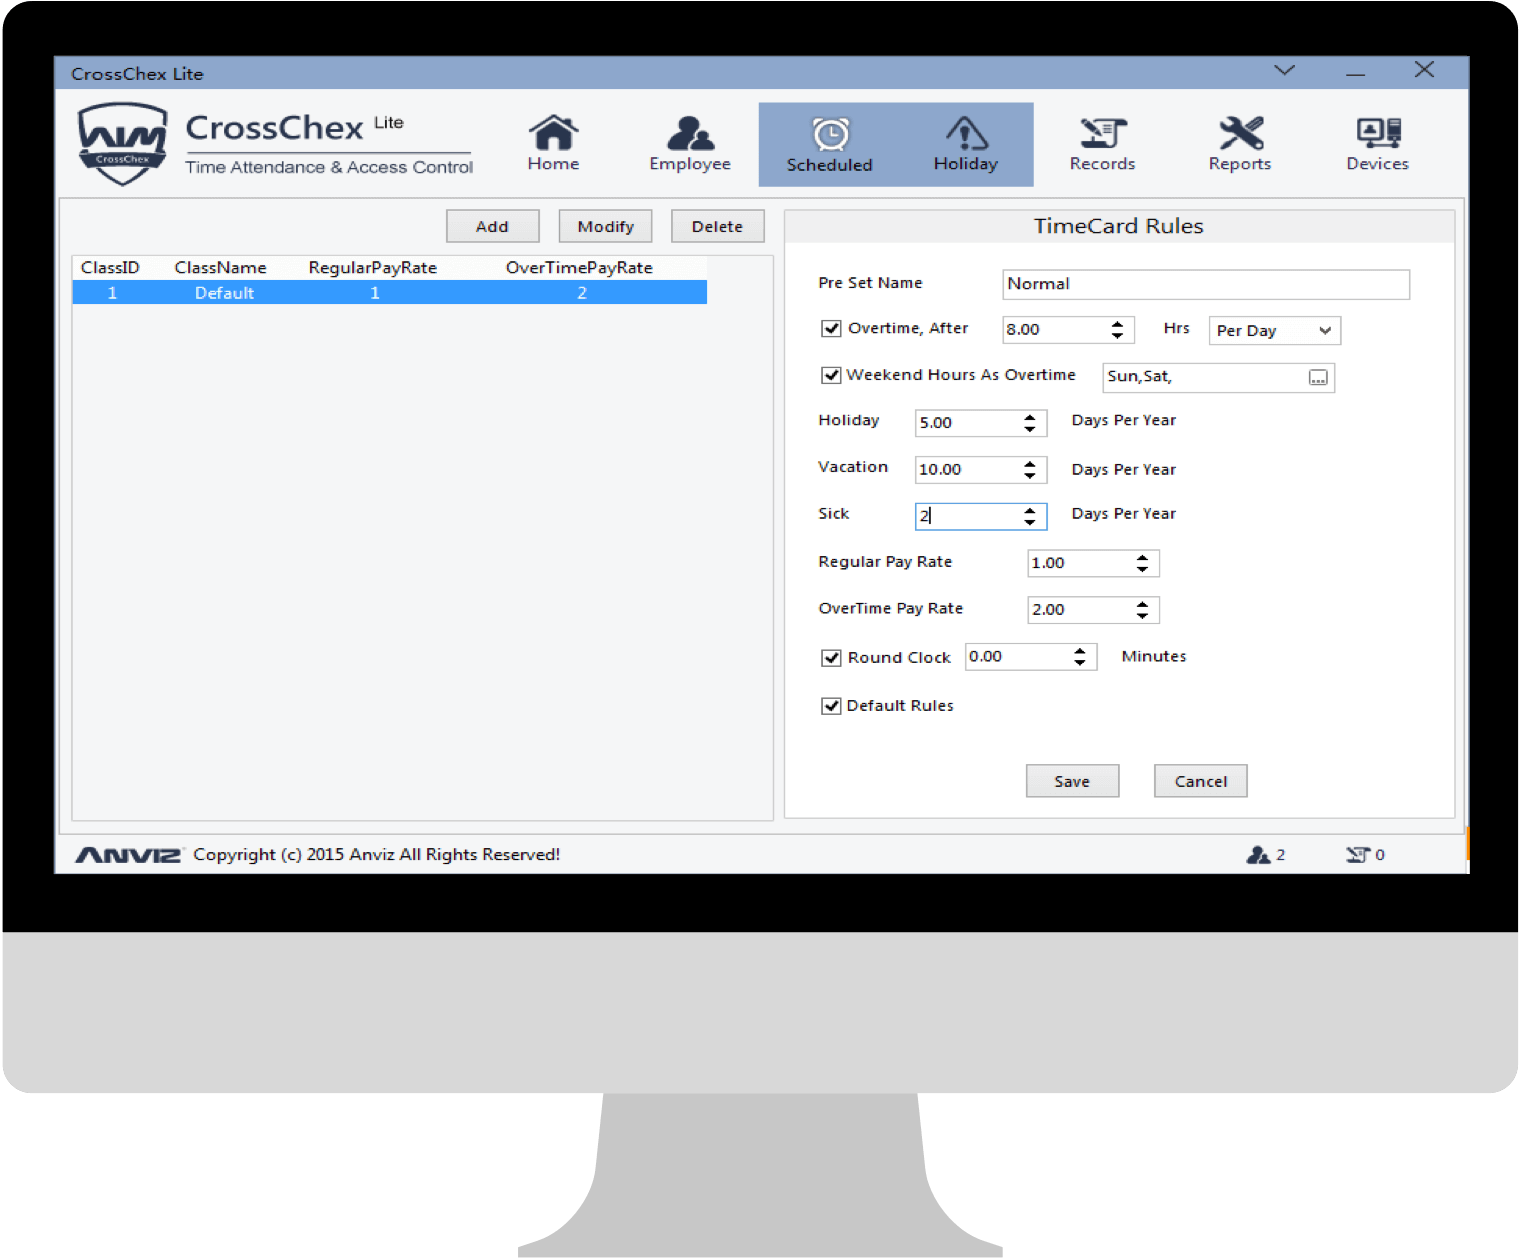Viewport: 1521px width, 1260px height.
Task: Click the records count icon in status bar
Action: (1359, 854)
